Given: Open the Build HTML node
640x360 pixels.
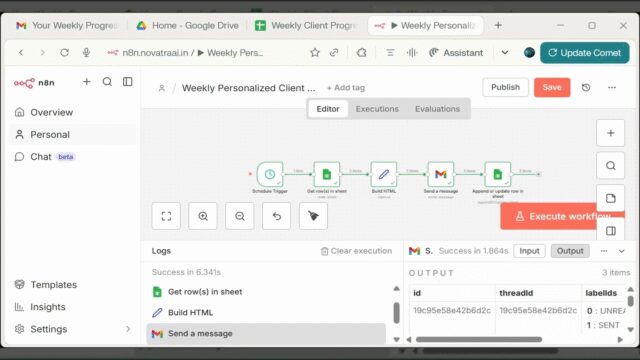Looking at the screenshot, I should tap(384, 174).
